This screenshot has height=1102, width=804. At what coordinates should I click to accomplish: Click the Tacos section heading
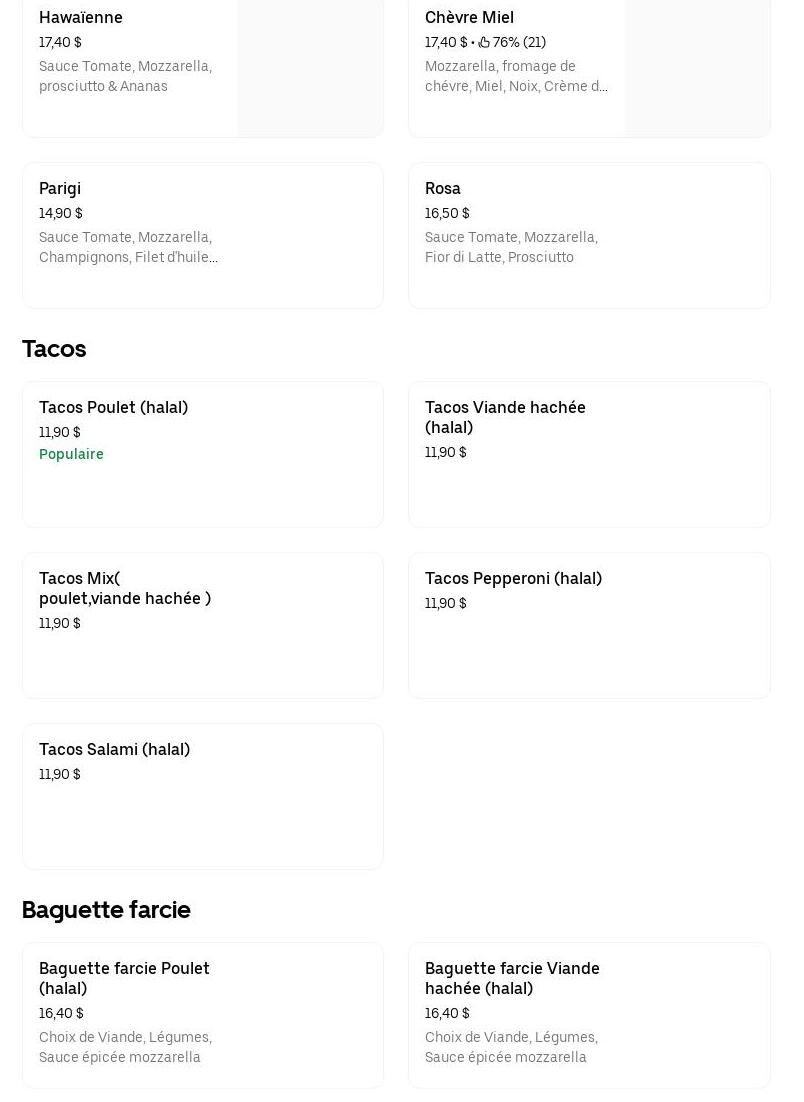click(x=54, y=349)
